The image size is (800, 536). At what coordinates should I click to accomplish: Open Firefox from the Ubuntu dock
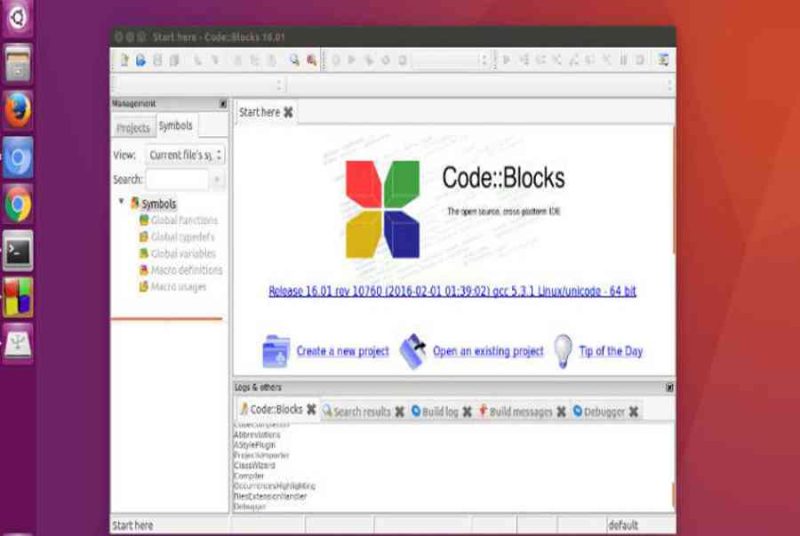pyautogui.click(x=18, y=109)
